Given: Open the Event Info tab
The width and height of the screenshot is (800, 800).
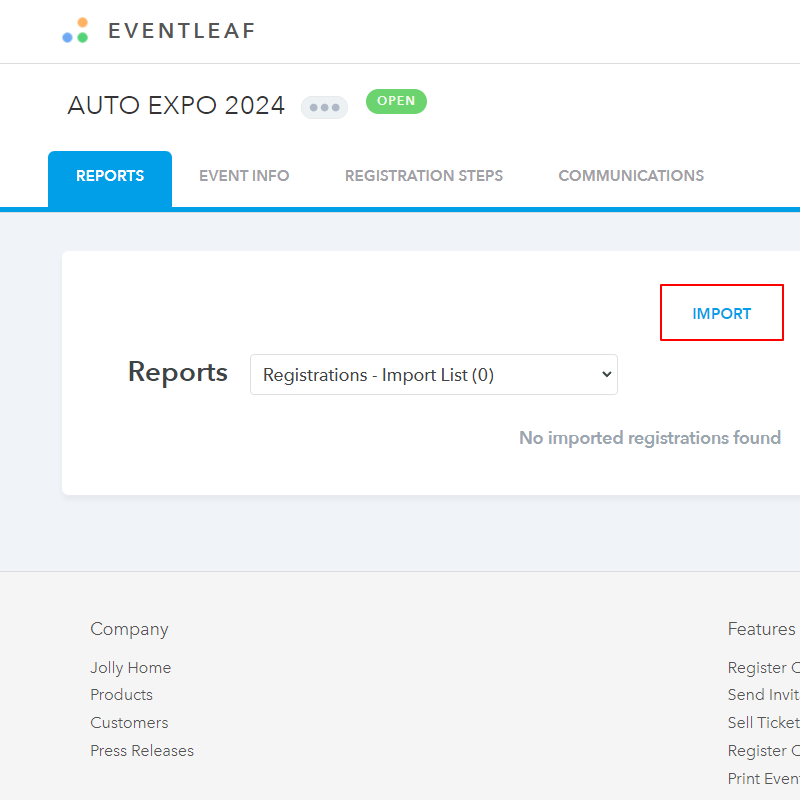Looking at the screenshot, I should pyautogui.click(x=244, y=176).
